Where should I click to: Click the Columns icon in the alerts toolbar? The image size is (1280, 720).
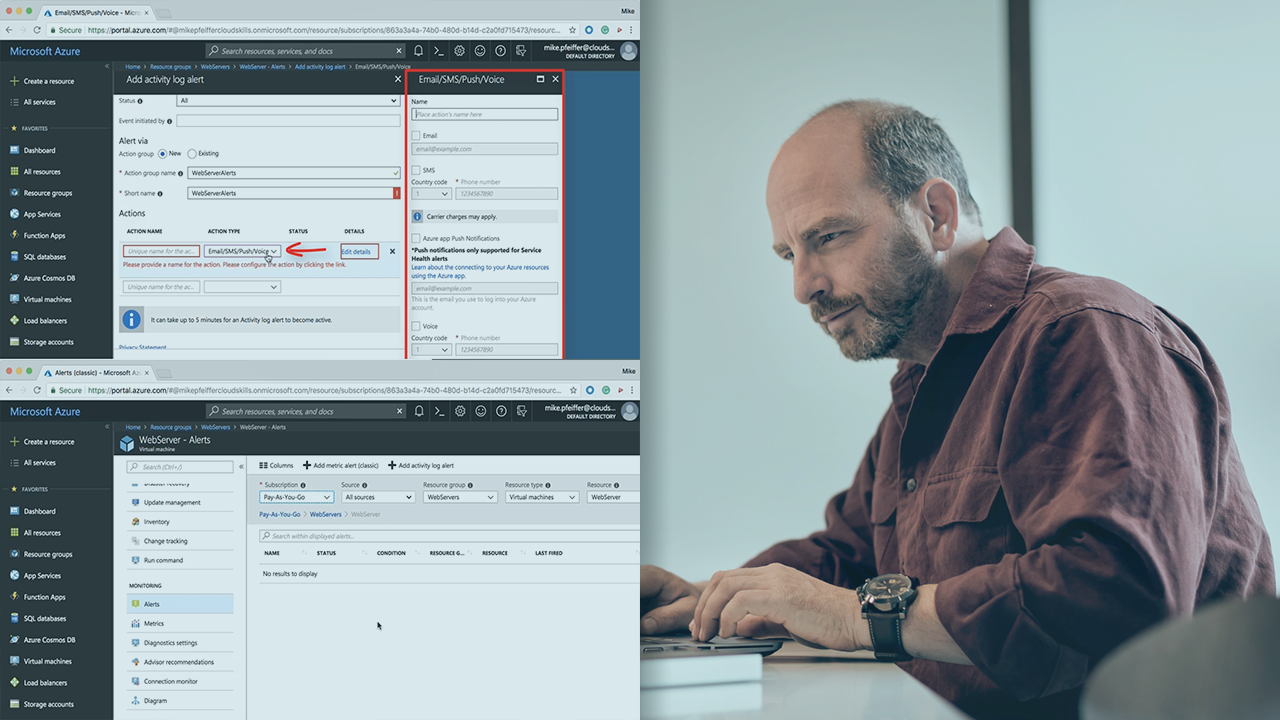pyautogui.click(x=264, y=465)
